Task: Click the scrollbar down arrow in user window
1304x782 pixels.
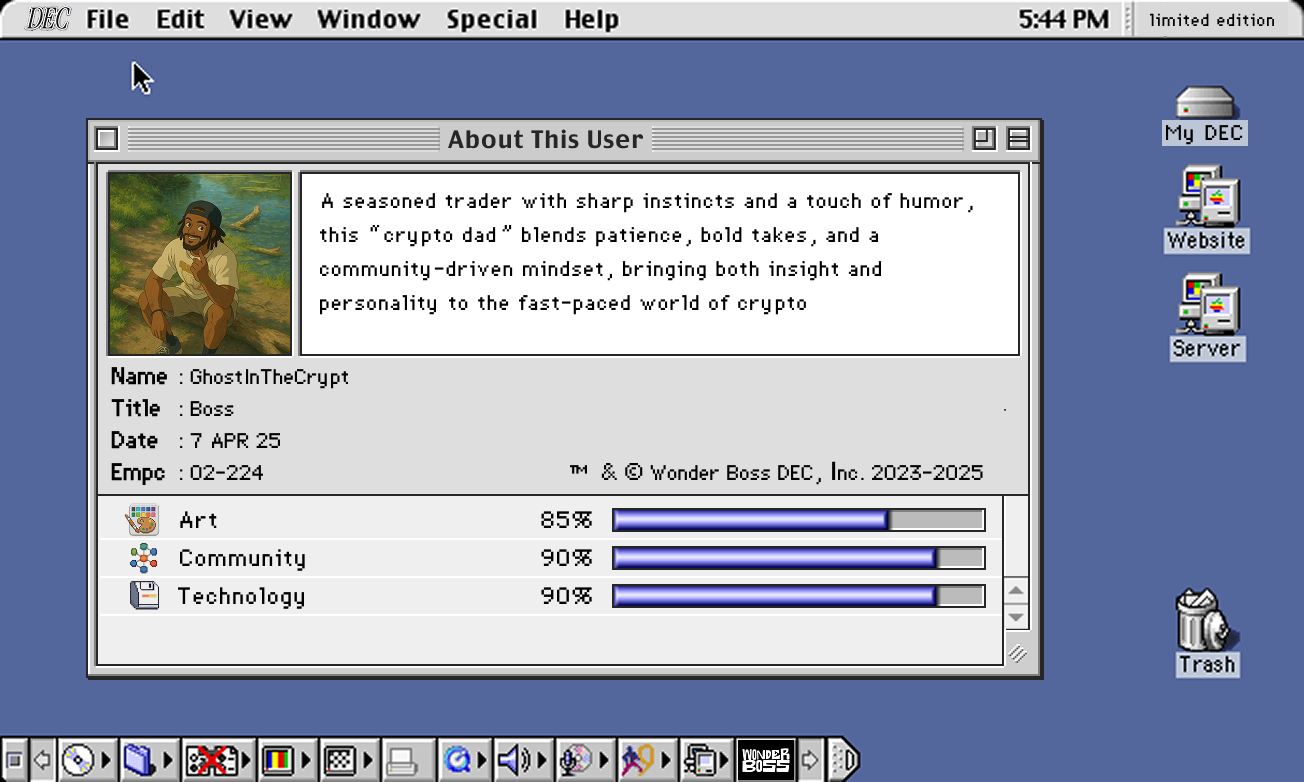Action: click(1016, 617)
